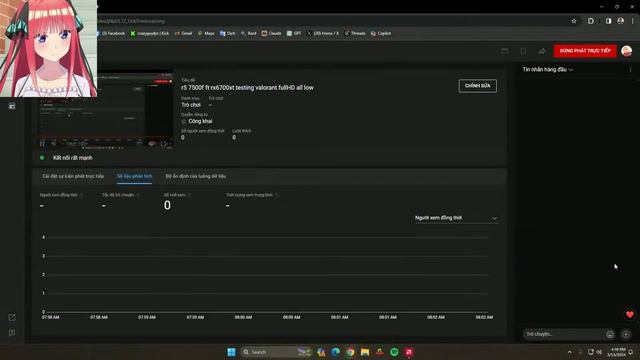
Task: Open the taskbar clock and date
Action: click(x=616, y=352)
